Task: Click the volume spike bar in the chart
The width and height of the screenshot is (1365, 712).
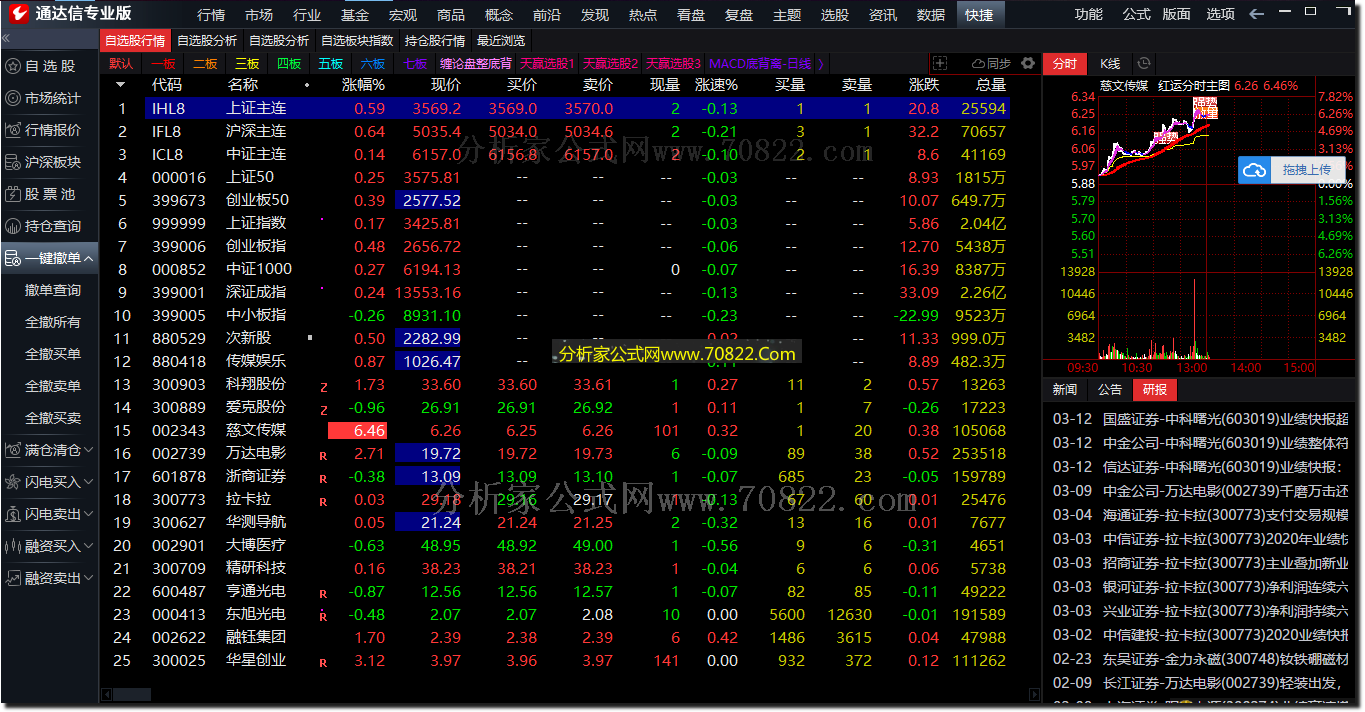Action: [x=1195, y=318]
